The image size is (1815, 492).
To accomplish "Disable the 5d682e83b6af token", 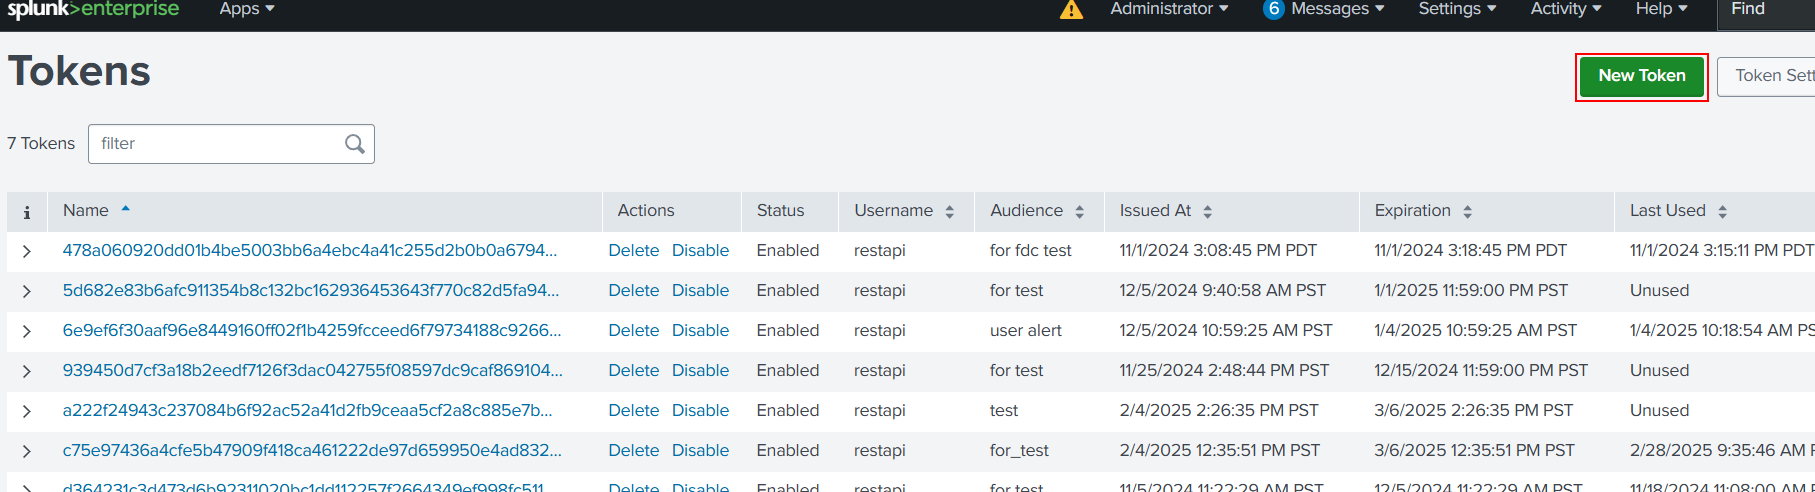I will (x=700, y=290).
